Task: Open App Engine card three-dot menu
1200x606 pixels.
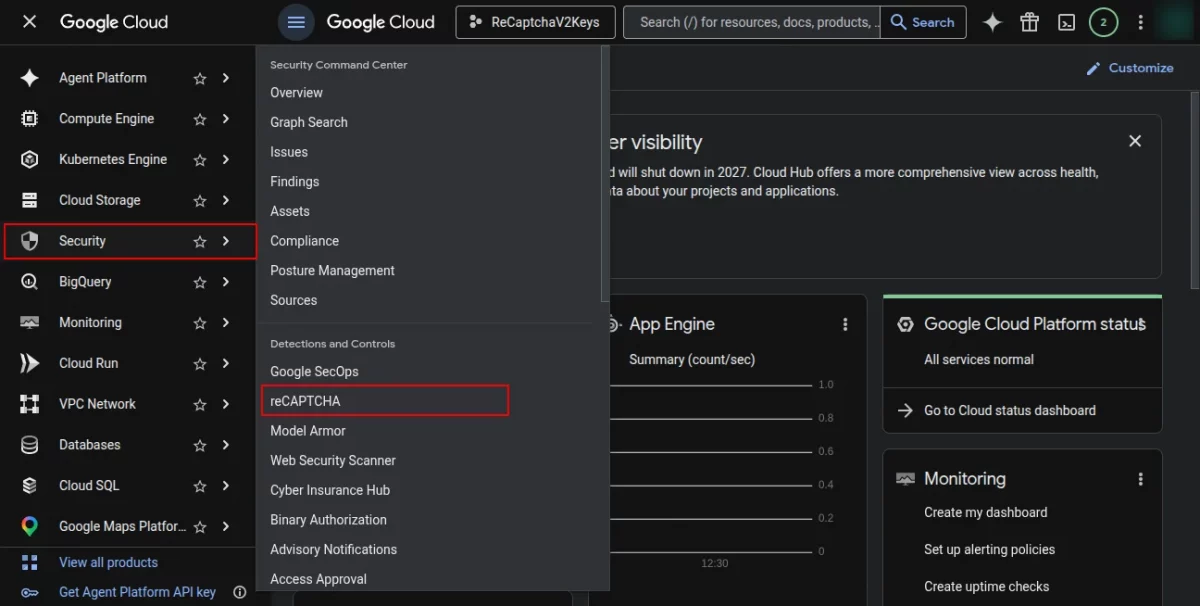Action: 845,324
